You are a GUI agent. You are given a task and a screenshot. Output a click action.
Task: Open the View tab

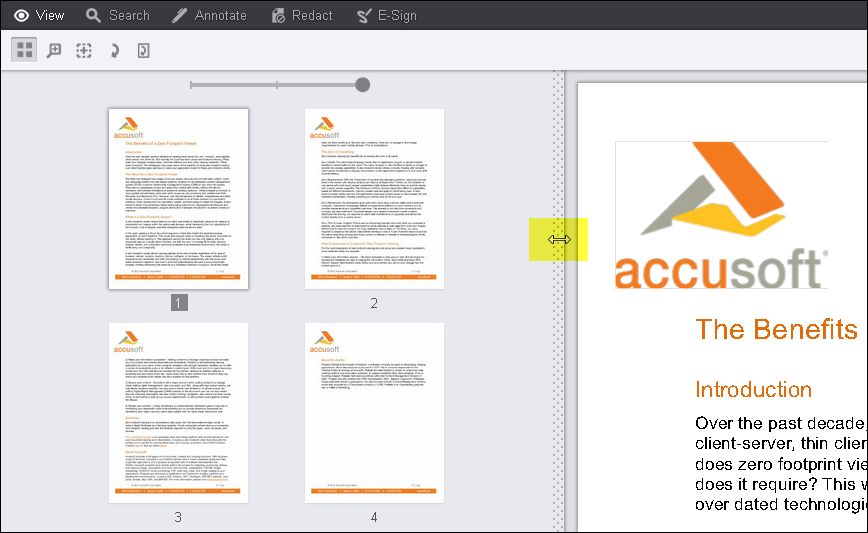tap(39, 15)
